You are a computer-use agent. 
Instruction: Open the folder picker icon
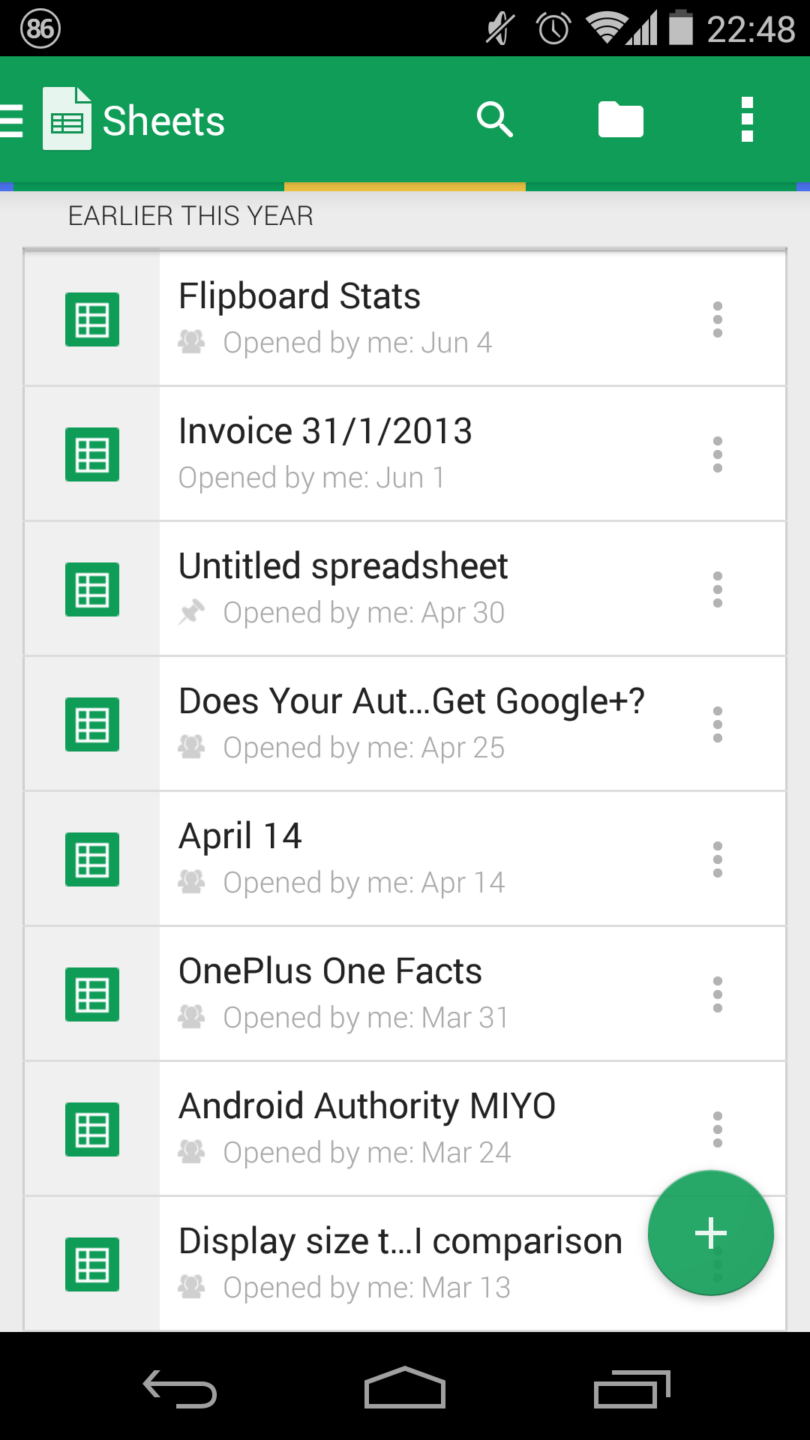point(620,119)
